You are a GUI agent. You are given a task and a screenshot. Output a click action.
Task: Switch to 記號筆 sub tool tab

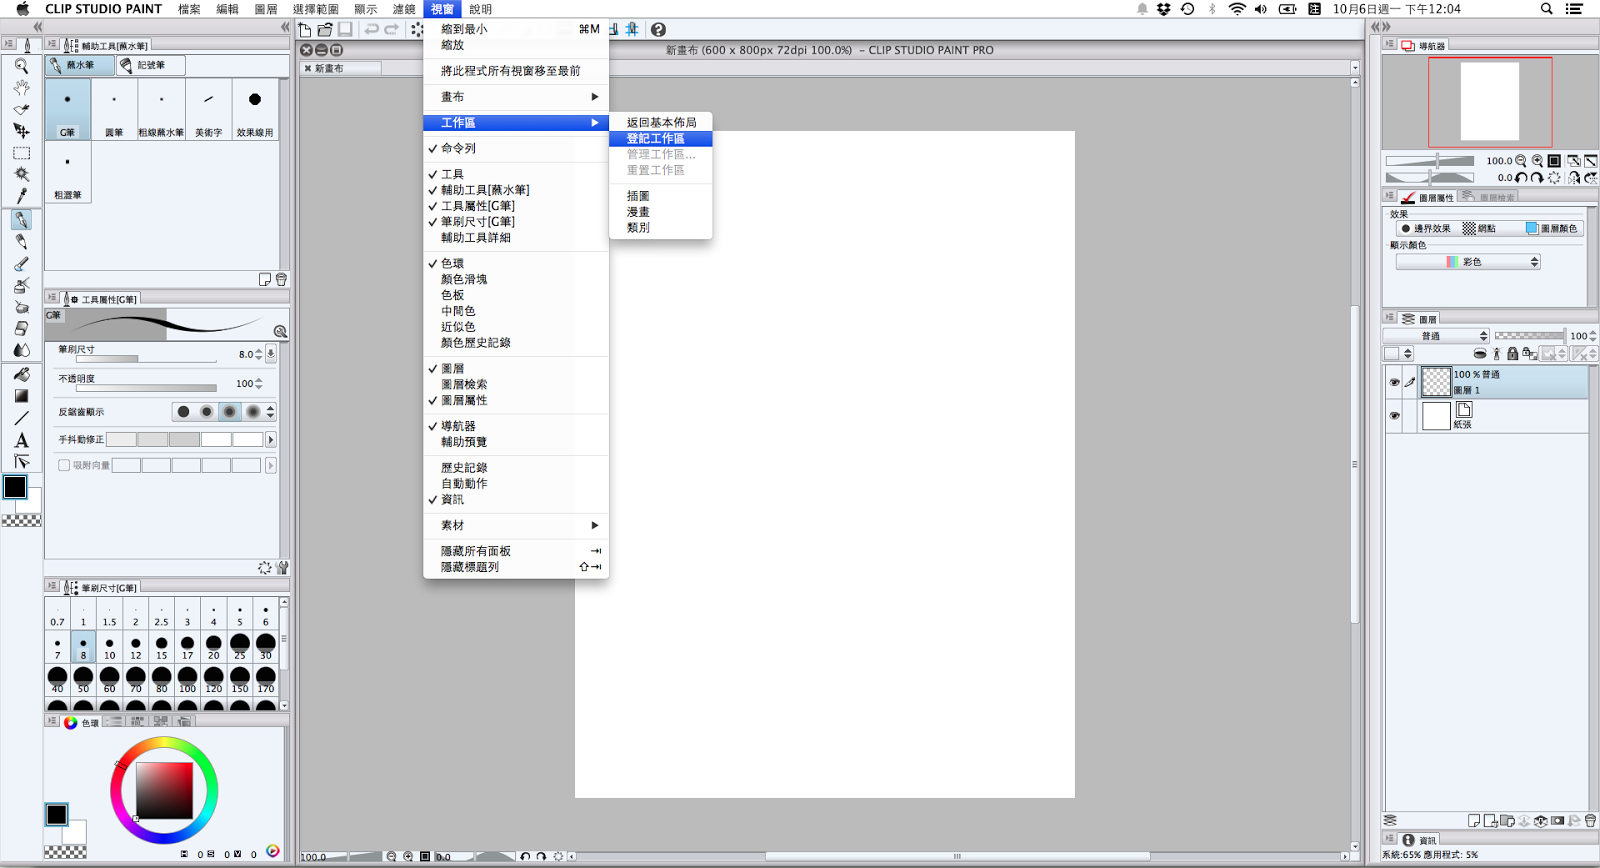click(150, 65)
